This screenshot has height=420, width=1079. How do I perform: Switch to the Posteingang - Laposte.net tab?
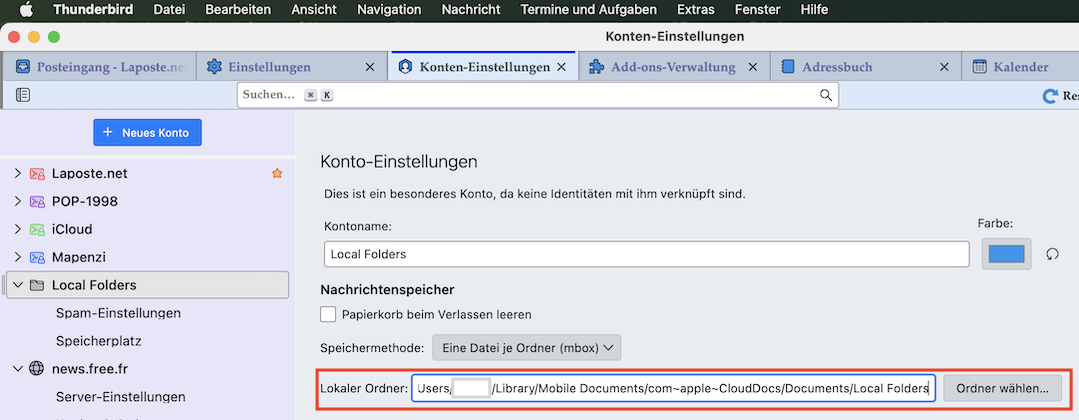coord(100,67)
